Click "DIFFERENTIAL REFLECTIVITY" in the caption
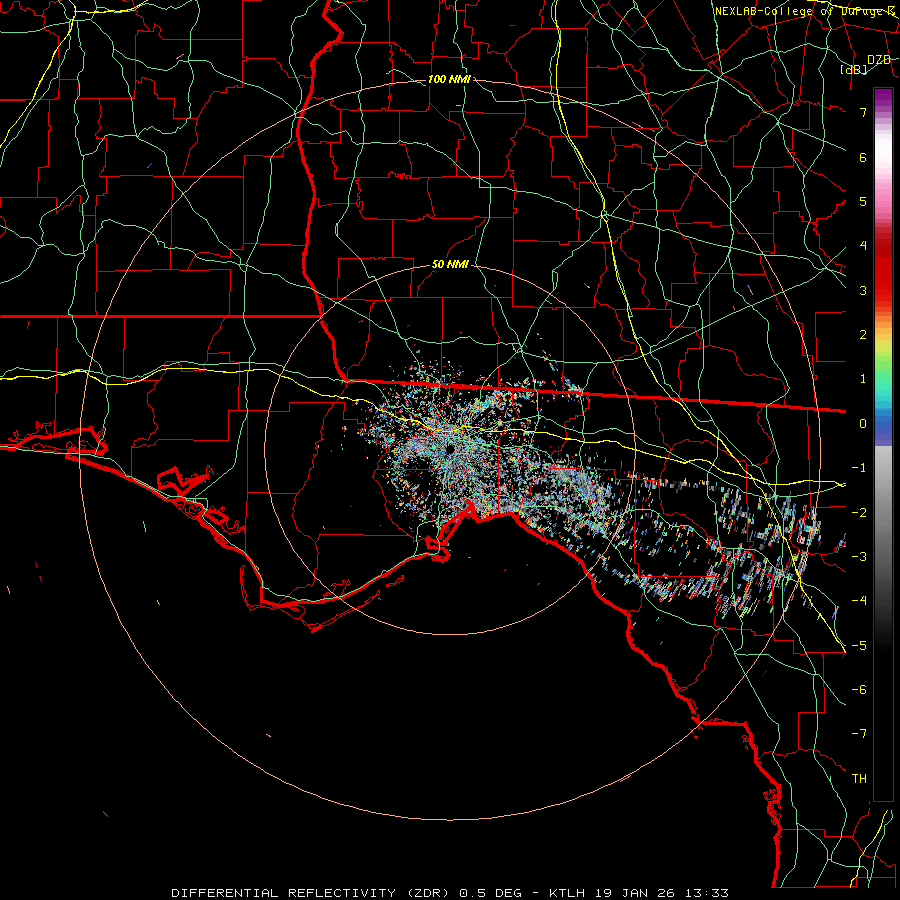The height and width of the screenshot is (900, 900). coord(284,893)
